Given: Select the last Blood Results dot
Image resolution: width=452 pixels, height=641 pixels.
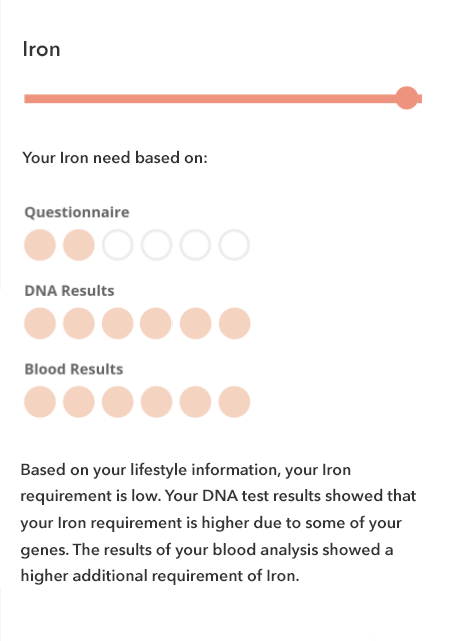Looking at the screenshot, I should [x=234, y=402].
